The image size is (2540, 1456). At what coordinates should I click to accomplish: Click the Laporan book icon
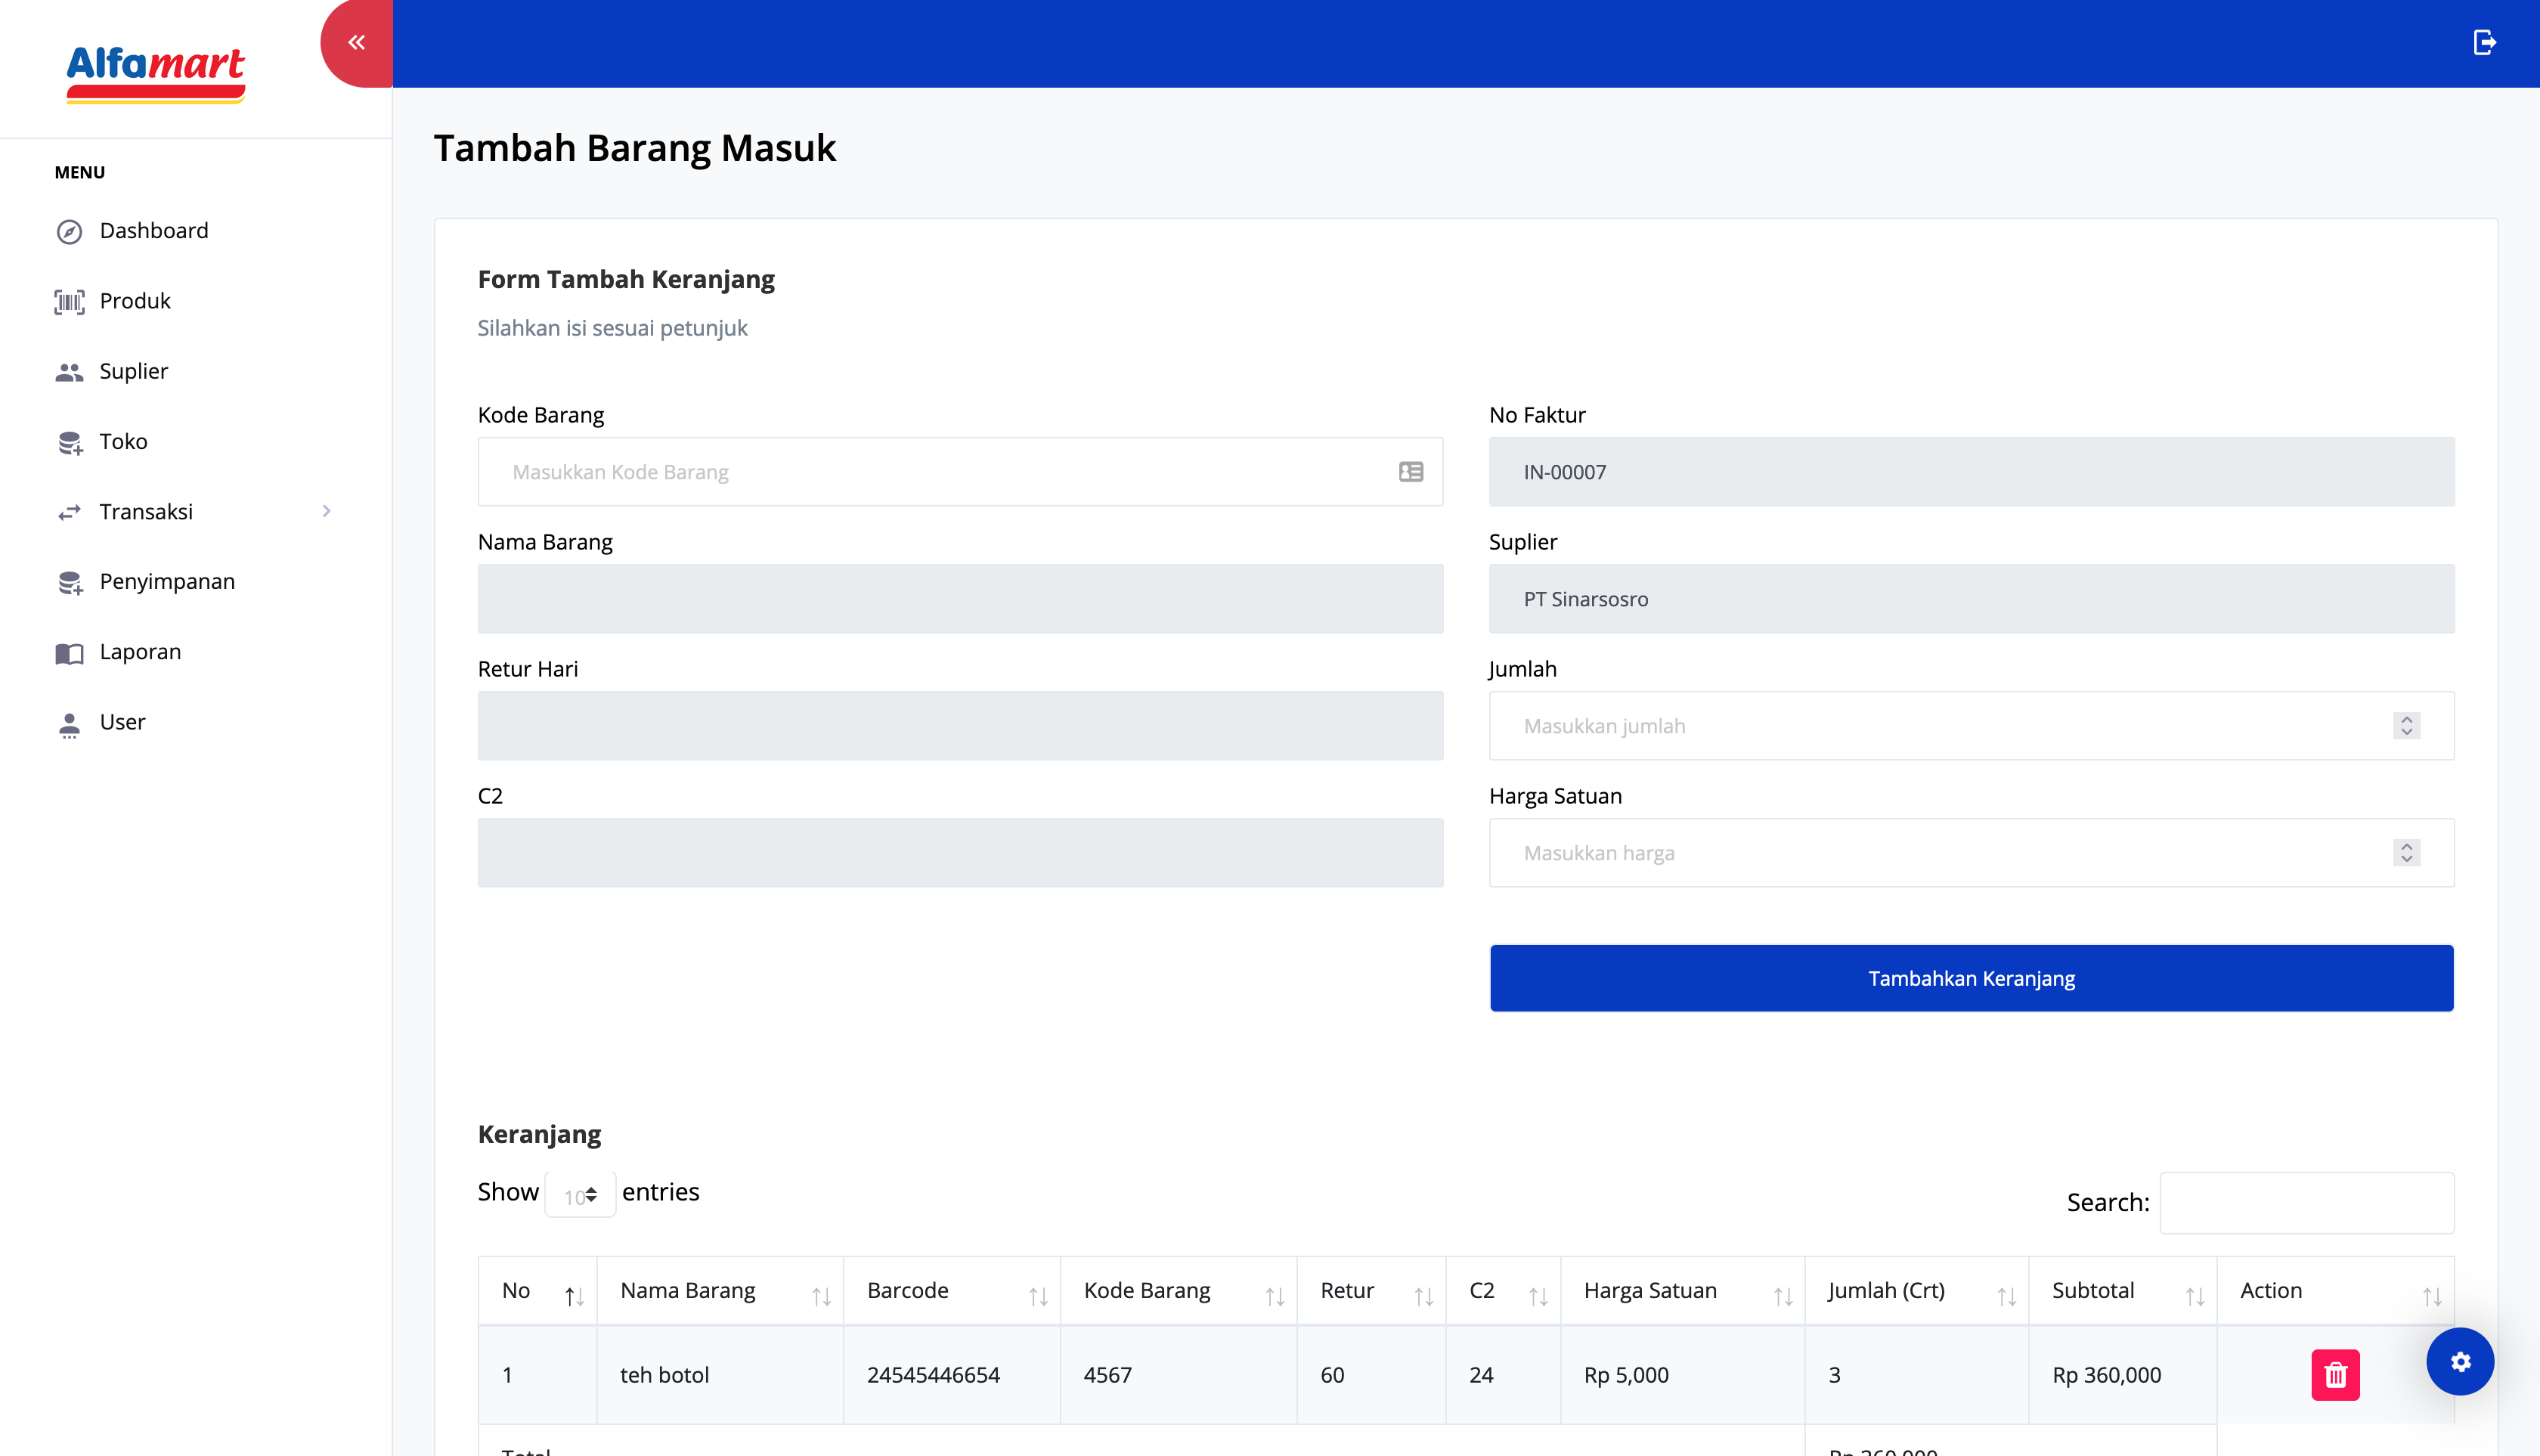click(x=69, y=653)
